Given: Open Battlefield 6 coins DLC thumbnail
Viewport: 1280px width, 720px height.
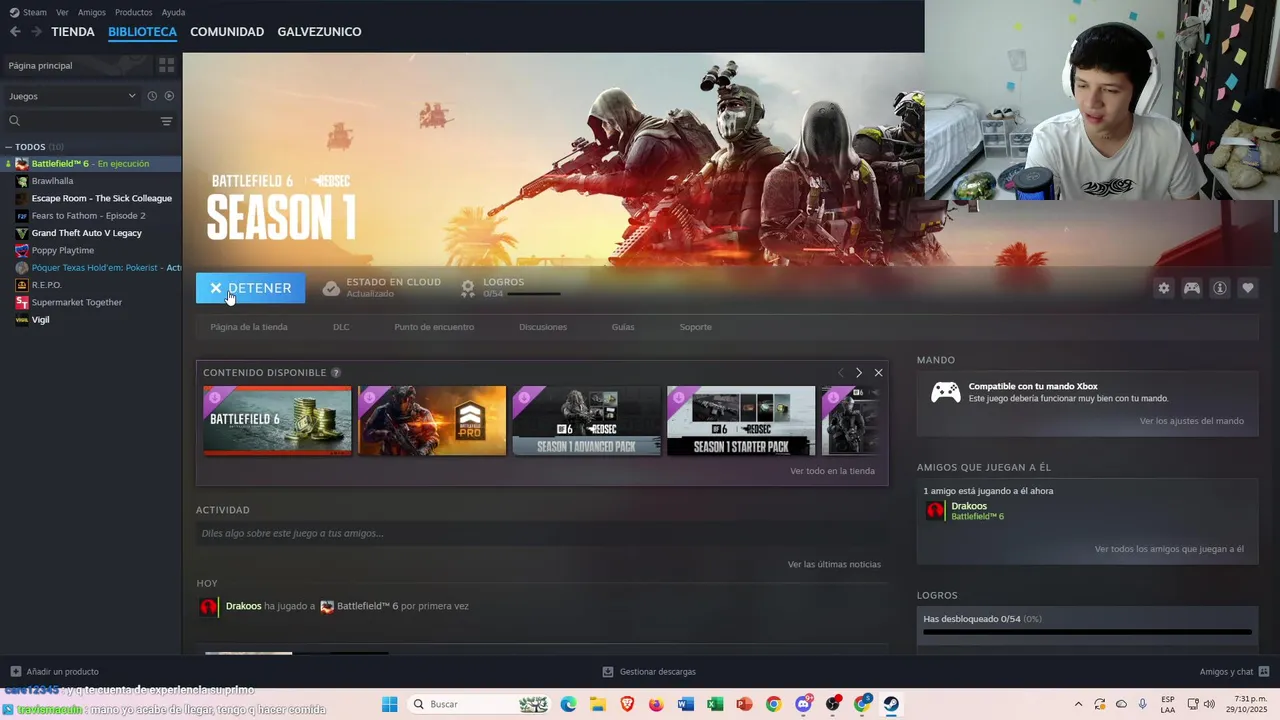Looking at the screenshot, I should click(277, 421).
